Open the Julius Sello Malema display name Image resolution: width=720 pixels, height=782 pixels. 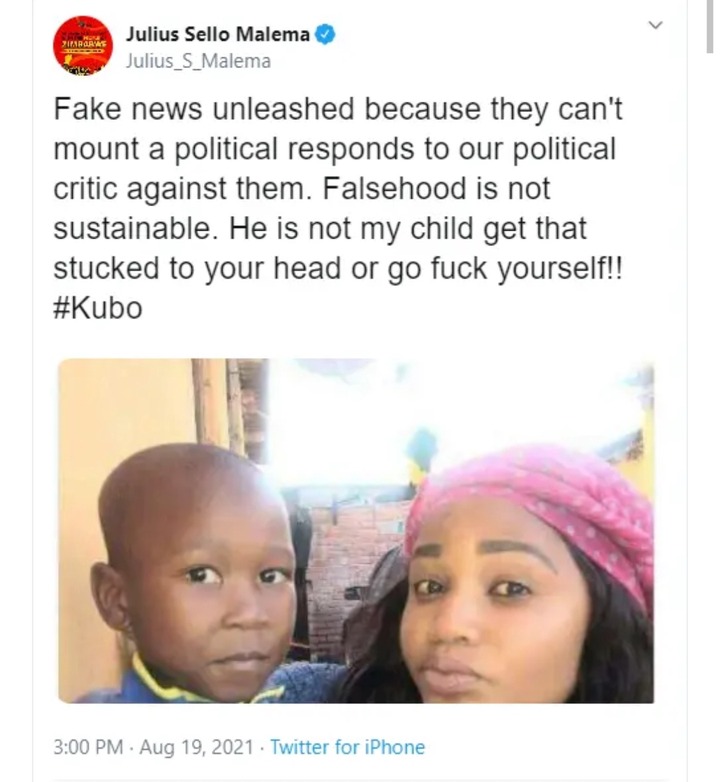[x=217, y=34]
